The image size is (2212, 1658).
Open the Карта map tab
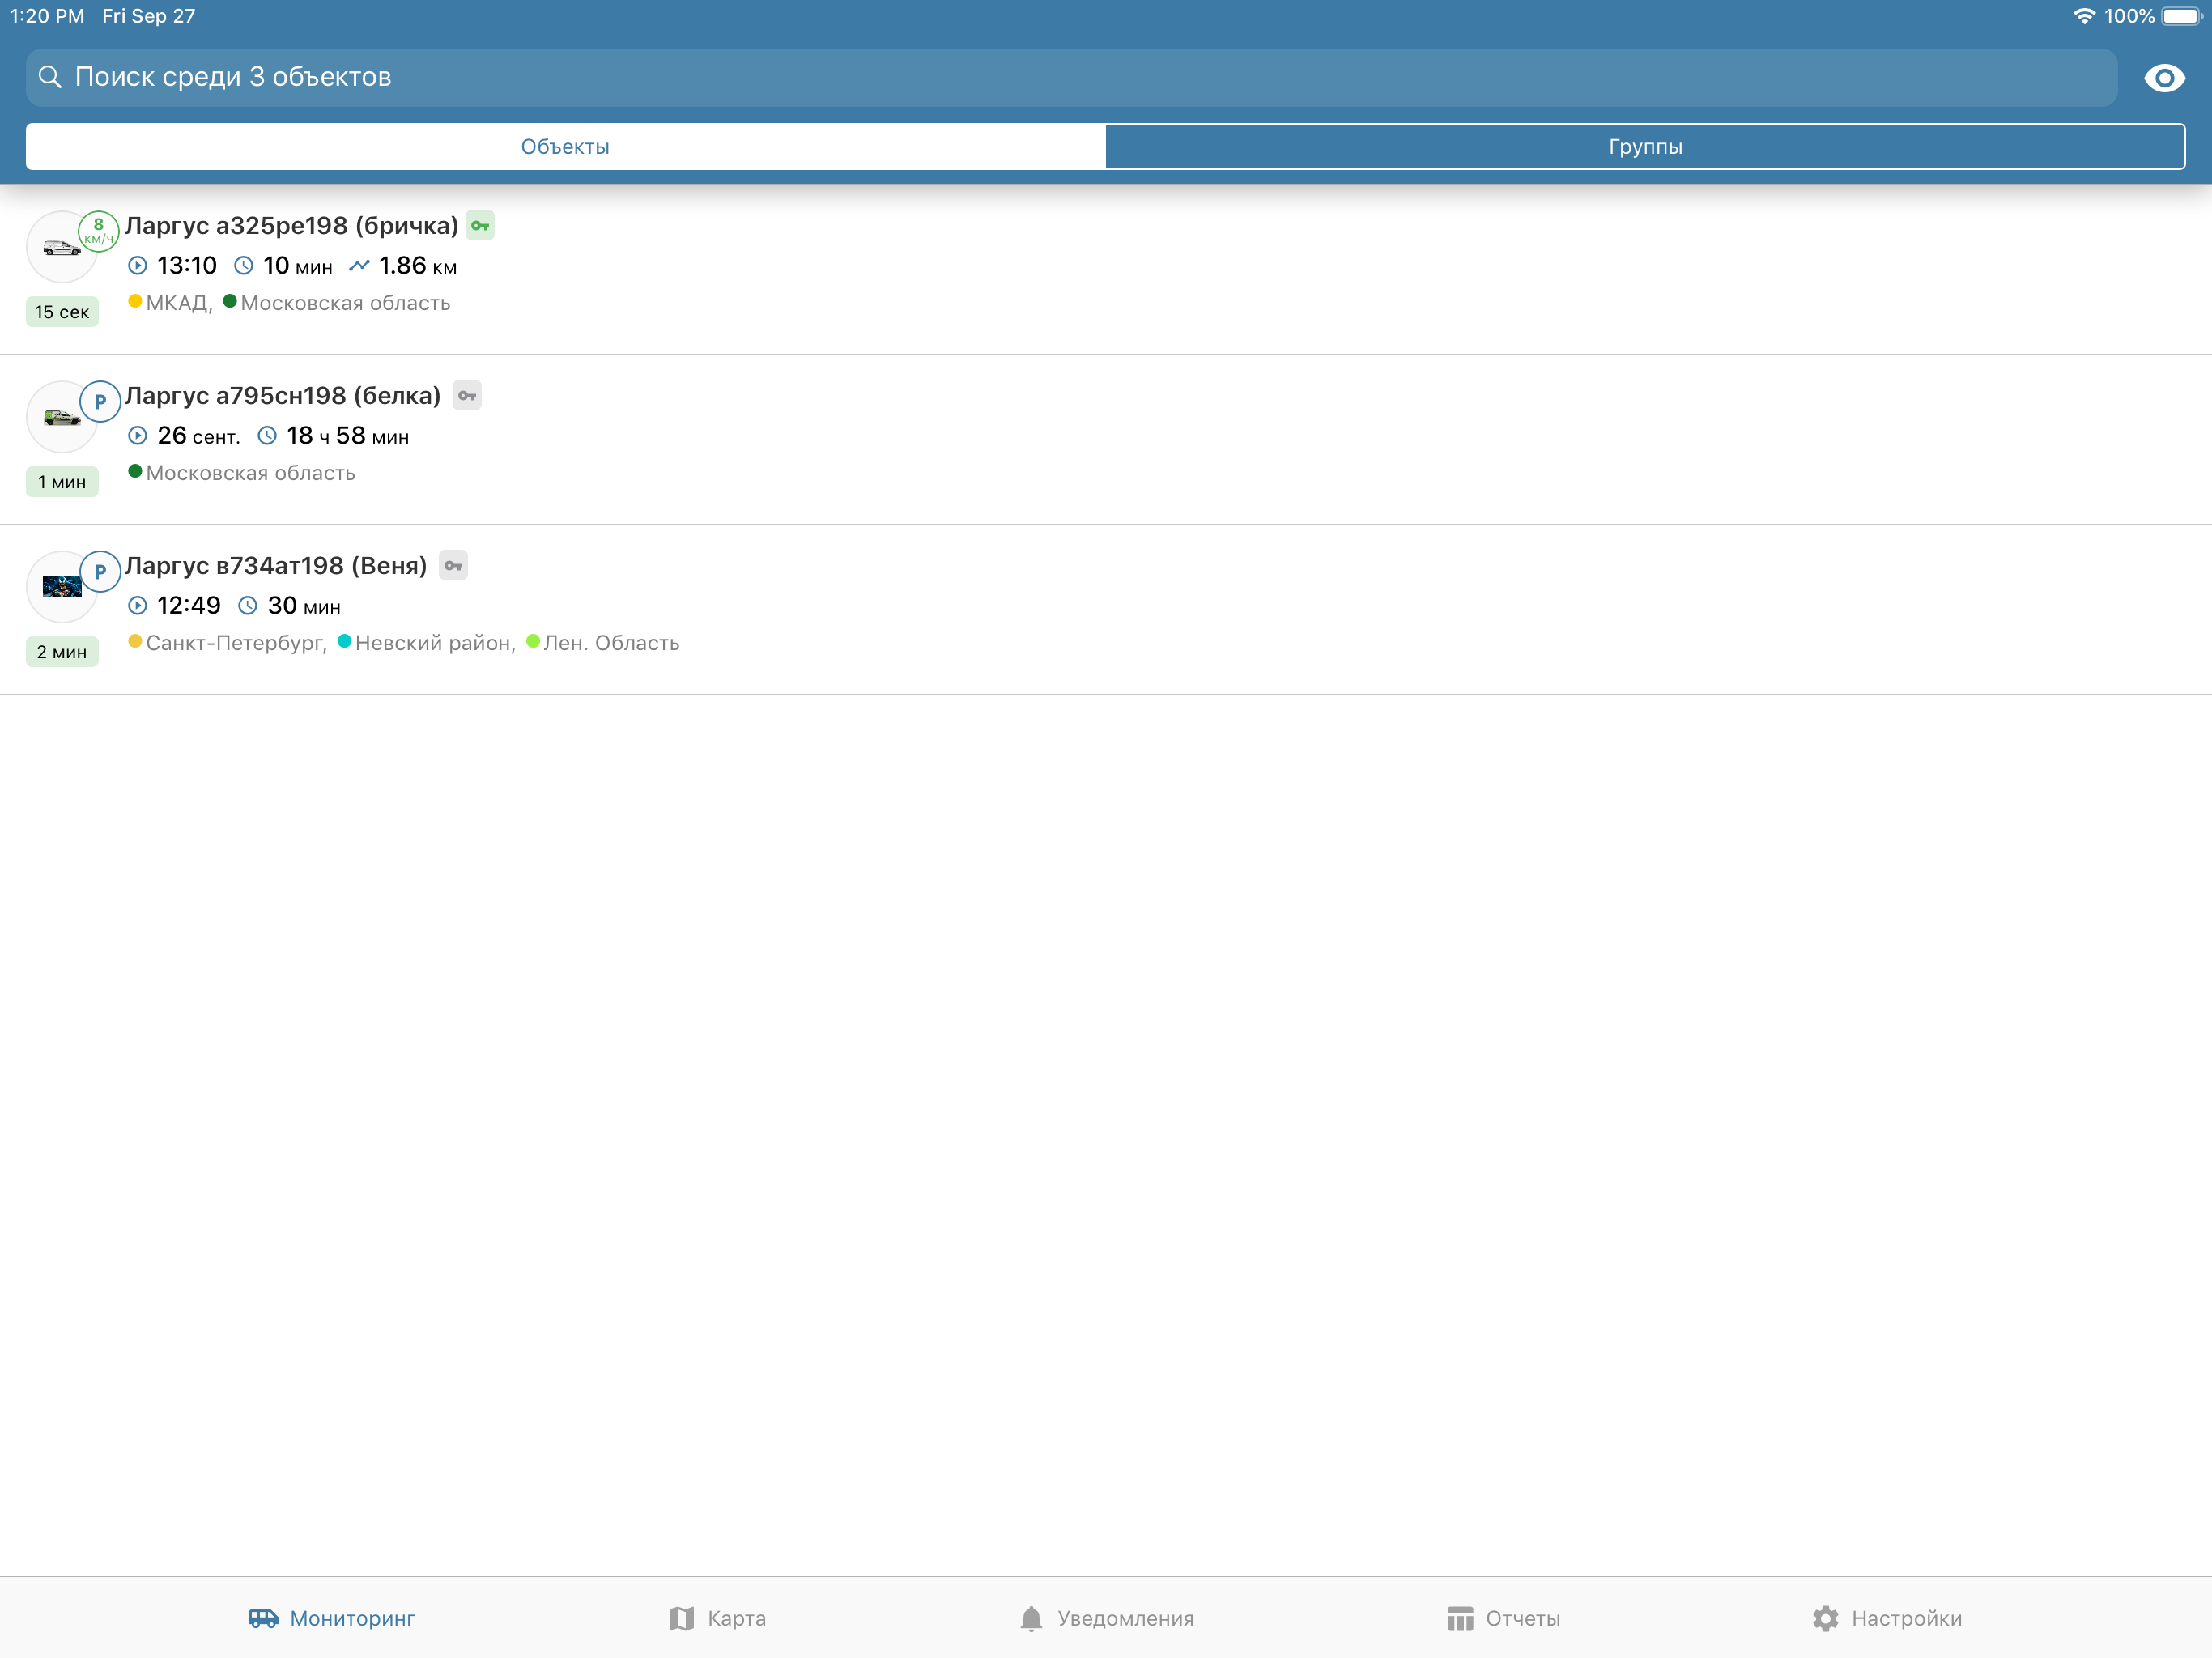[x=717, y=1618]
